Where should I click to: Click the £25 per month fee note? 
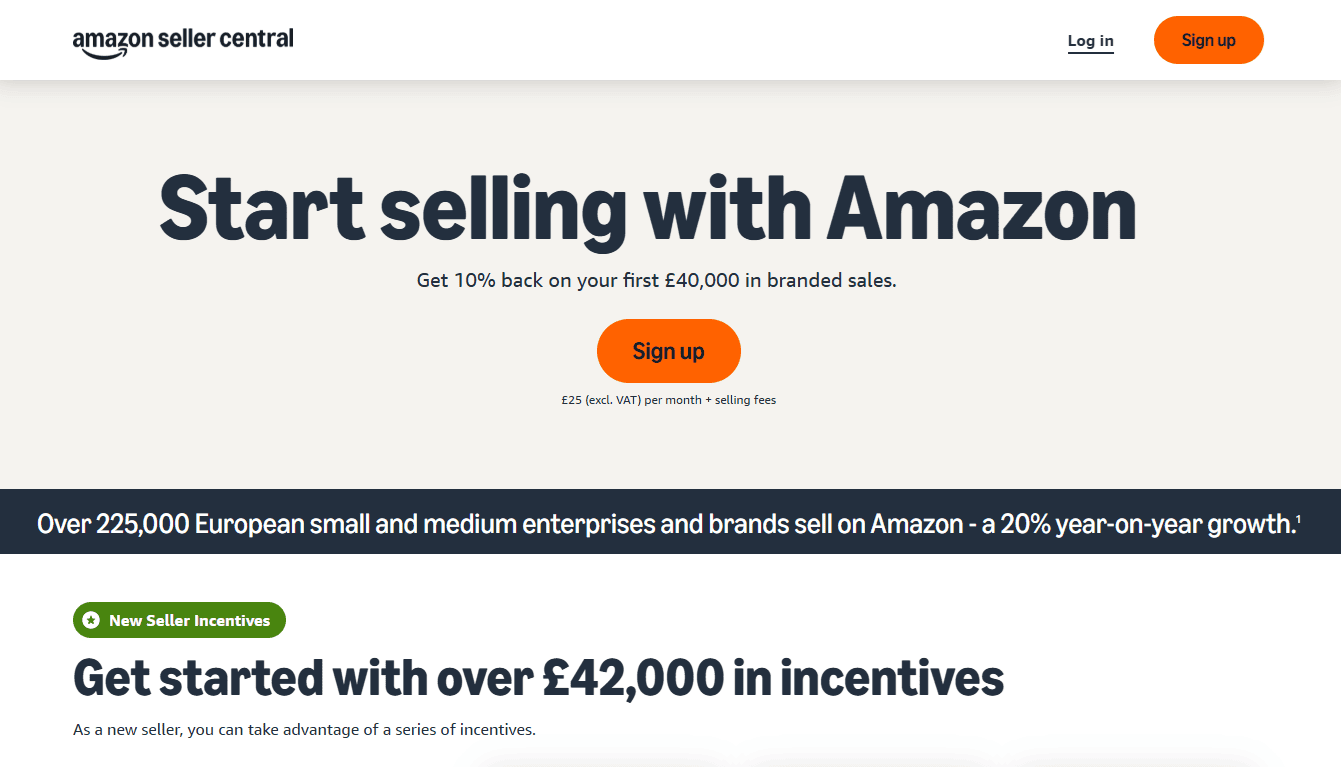[x=668, y=400]
